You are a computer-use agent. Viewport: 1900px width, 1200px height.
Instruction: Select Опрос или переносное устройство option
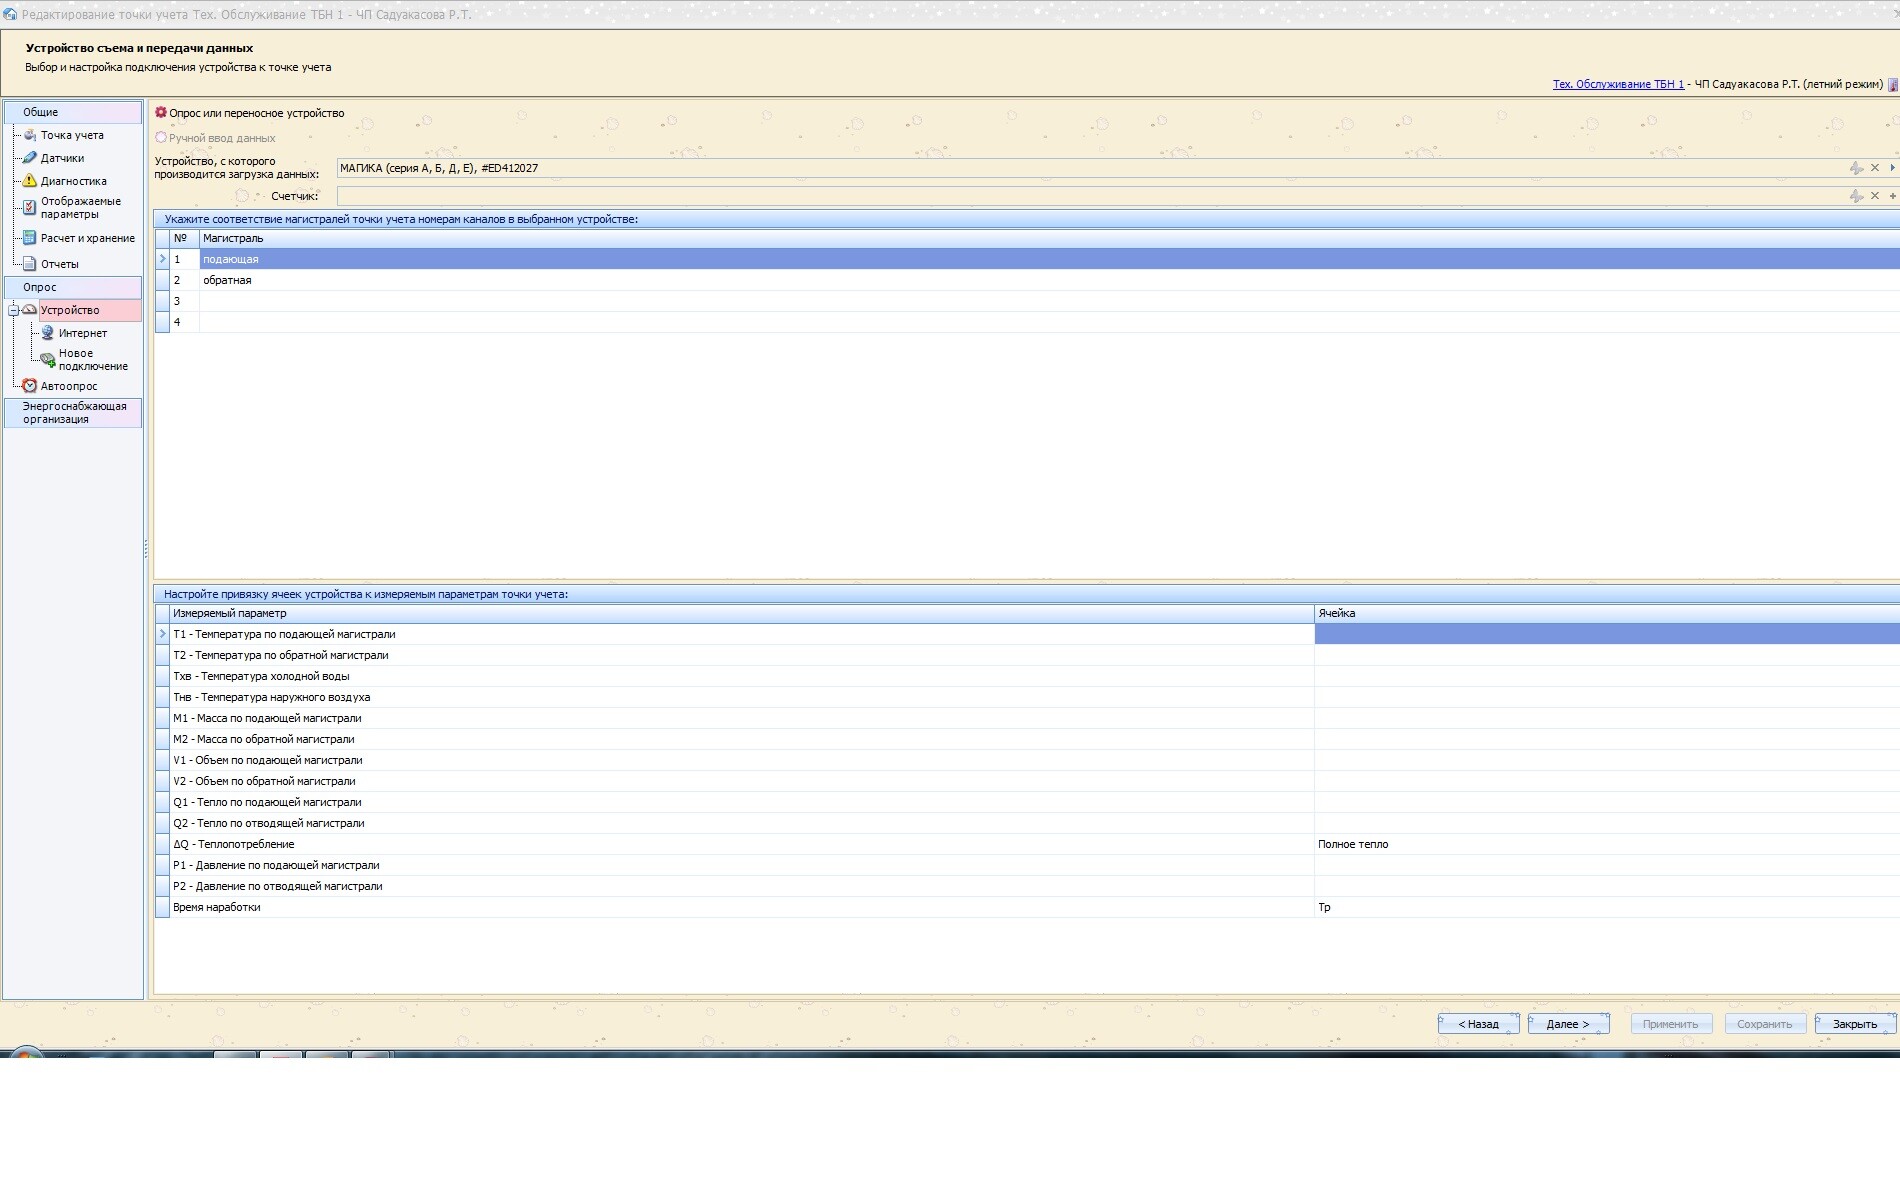pos(161,113)
